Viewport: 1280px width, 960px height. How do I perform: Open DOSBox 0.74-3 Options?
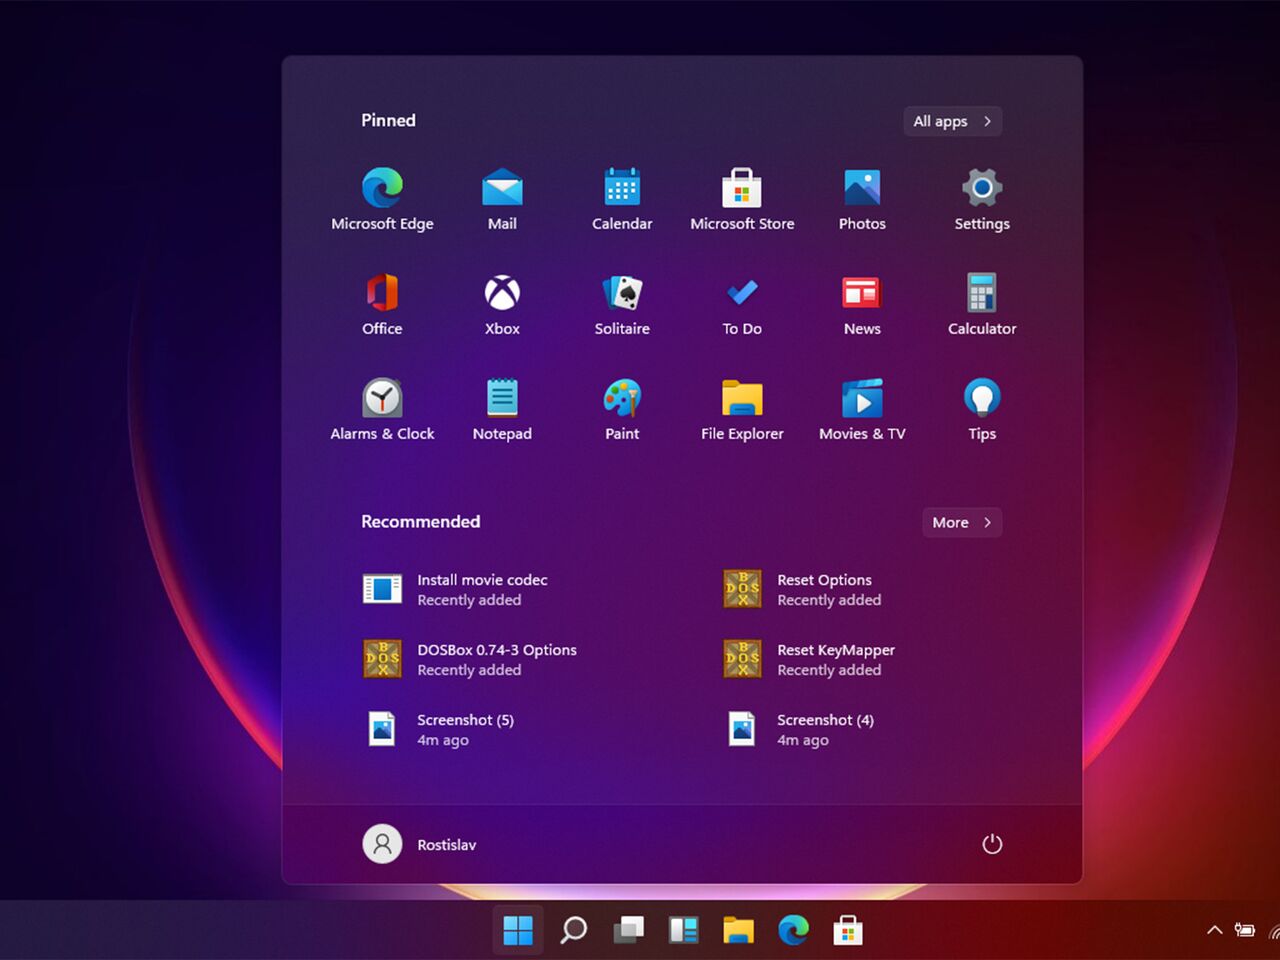point(470,660)
